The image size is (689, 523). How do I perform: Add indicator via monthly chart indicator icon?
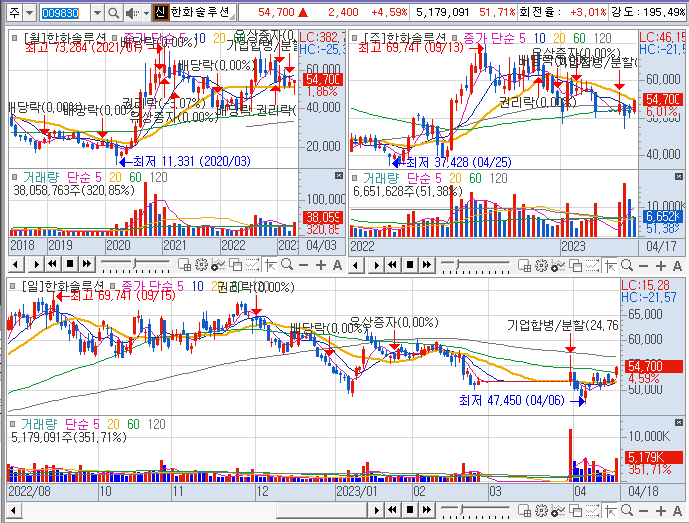pos(218,265)
